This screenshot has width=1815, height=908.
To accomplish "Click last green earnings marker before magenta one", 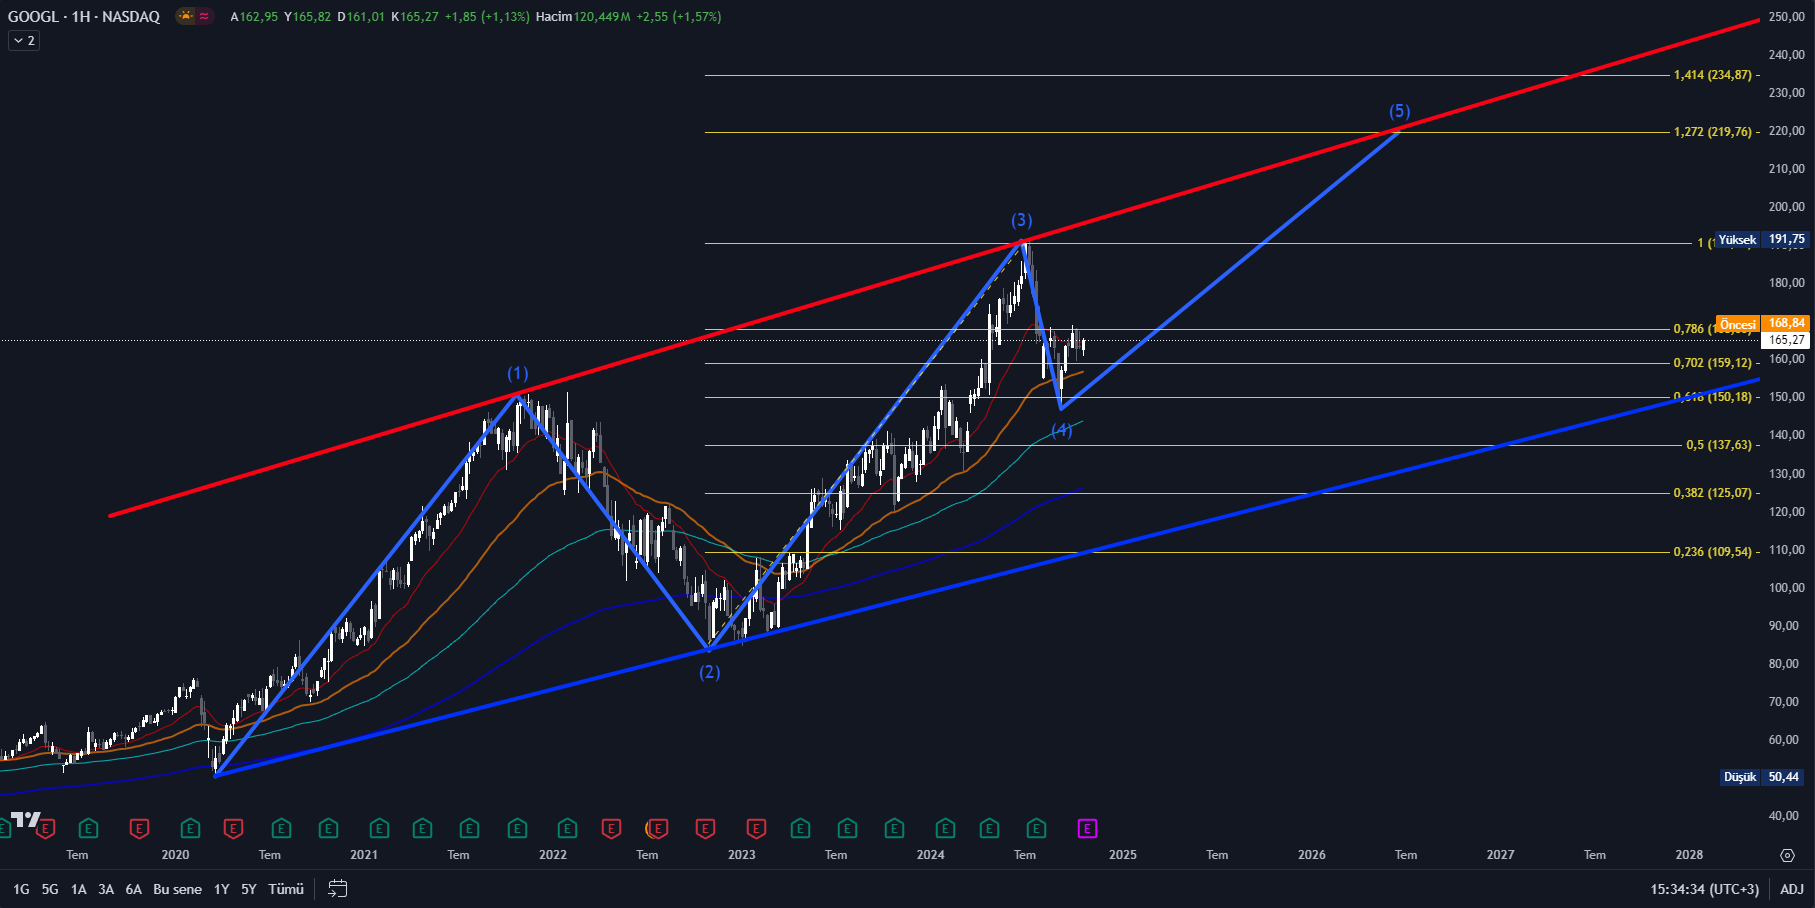I will (1036, 828).
